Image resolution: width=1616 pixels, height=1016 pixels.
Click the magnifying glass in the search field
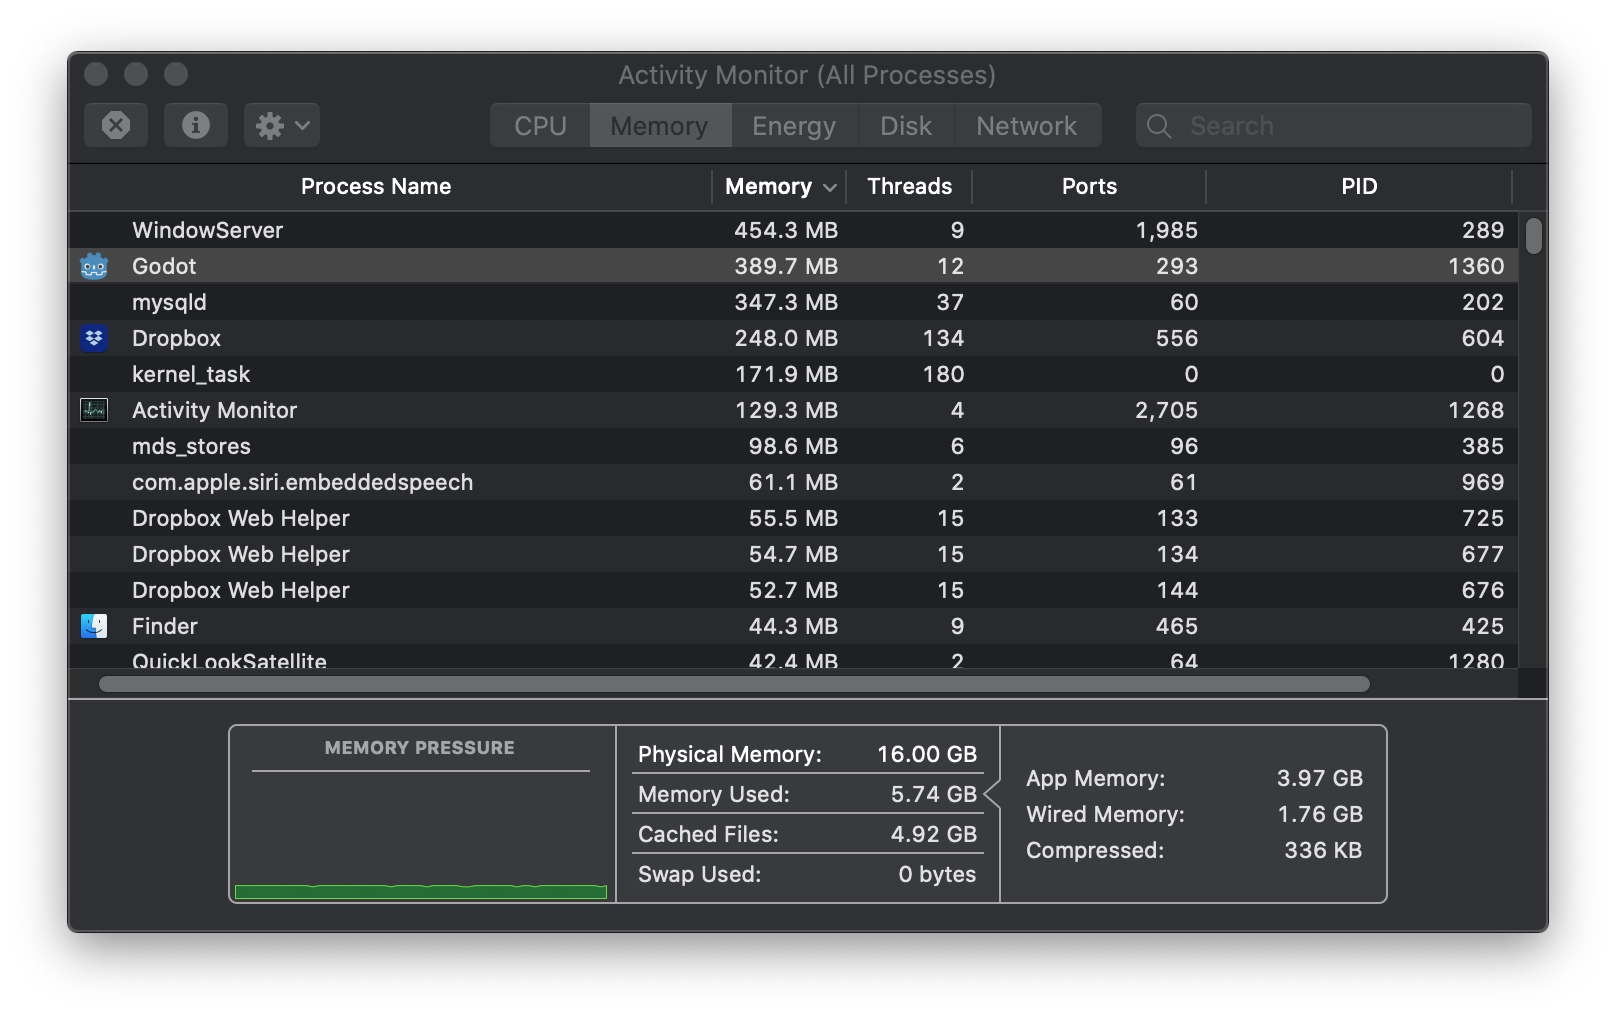point(1159,126)
